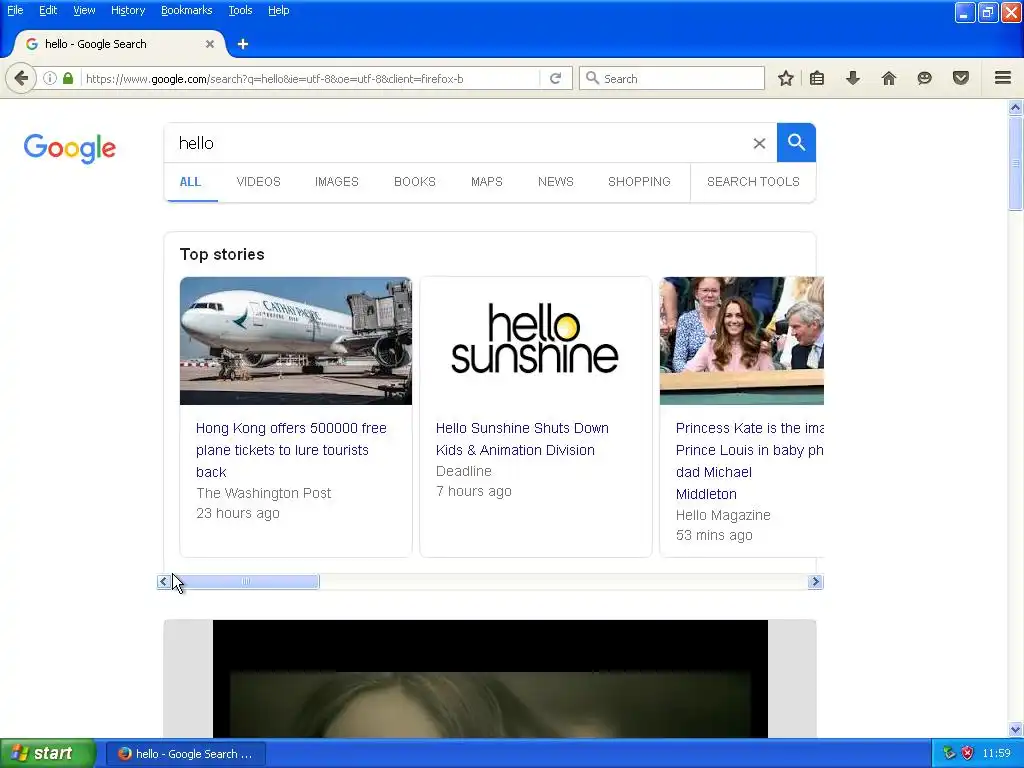Click the 'Top stories' heading
This screenshot has height=768, width=1024.
point(222,254)
